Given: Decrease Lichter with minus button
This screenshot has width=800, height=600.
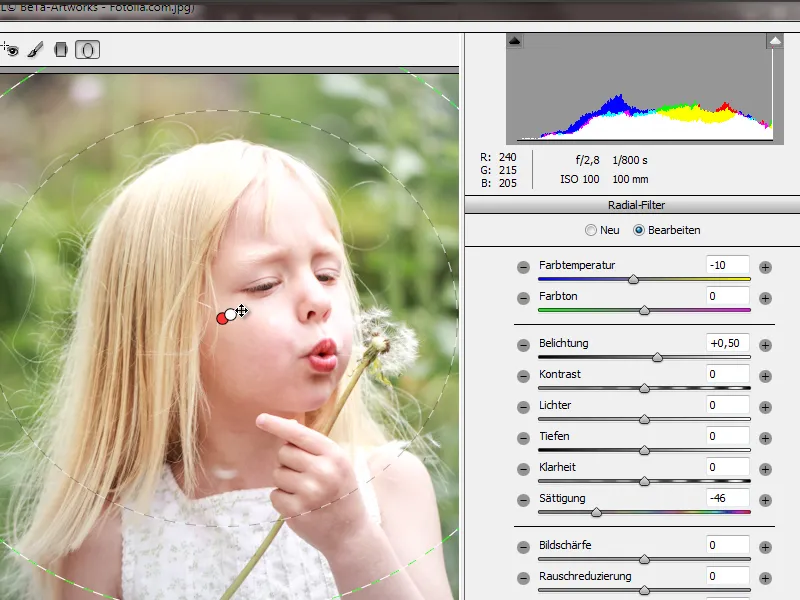Looking at the screenshot, I should coord(523,407).
